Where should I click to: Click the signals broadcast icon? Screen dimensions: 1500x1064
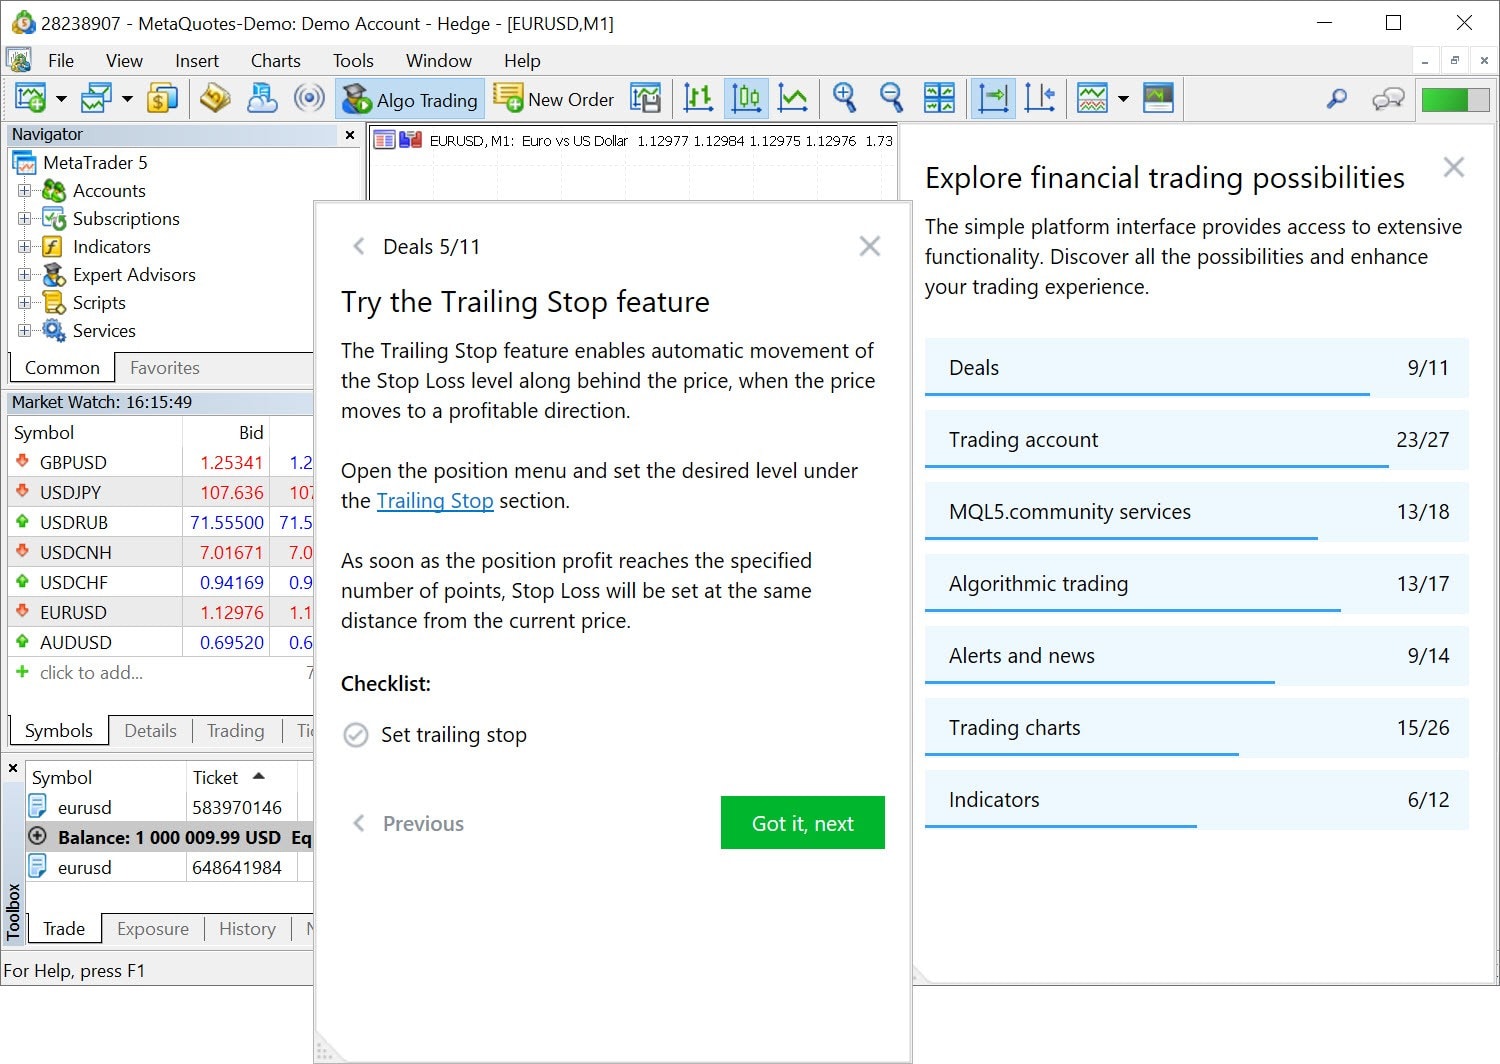pos(309,98)
